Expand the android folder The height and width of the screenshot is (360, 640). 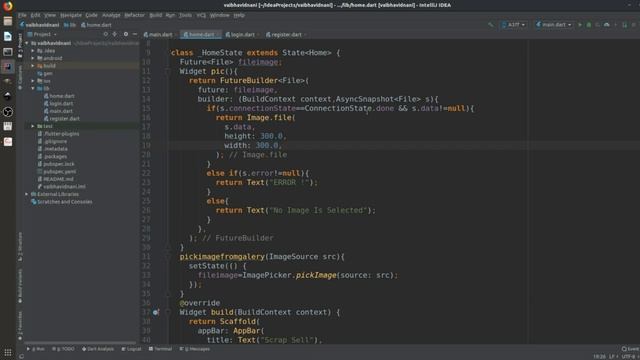click(33, 58)
